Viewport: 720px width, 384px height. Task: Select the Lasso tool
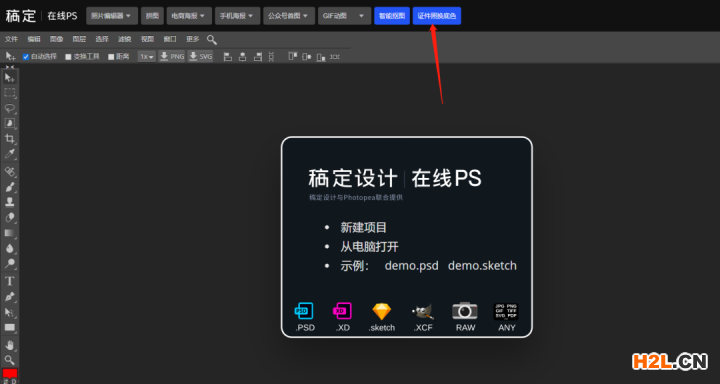(x=10, y=108)
